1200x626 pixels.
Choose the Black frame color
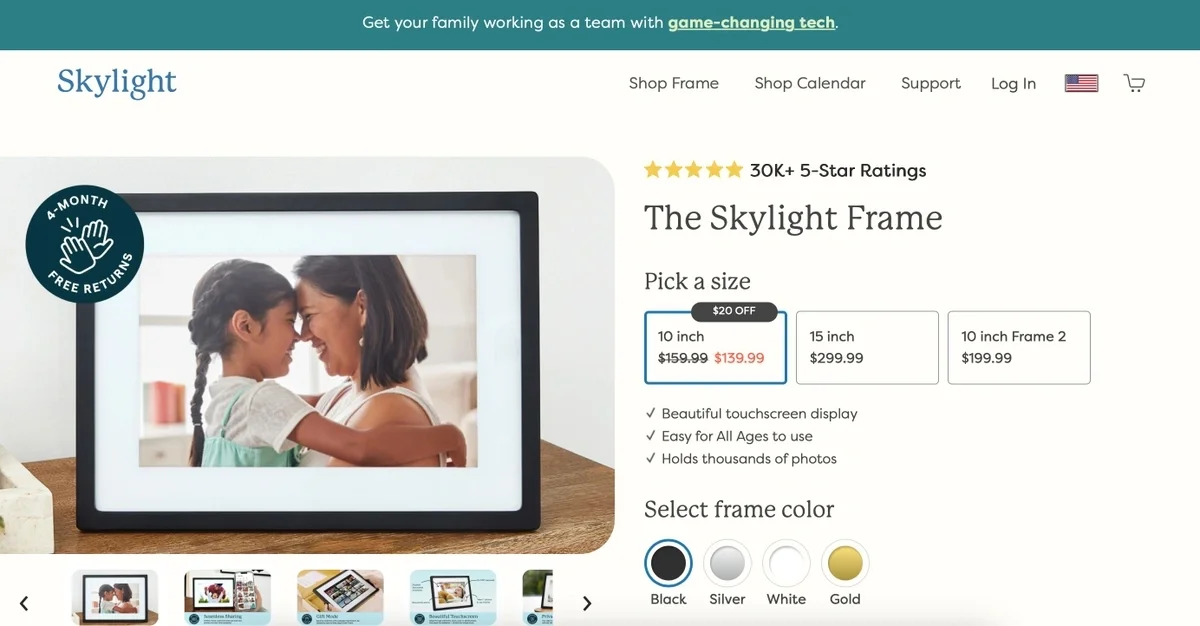[668, 564]
